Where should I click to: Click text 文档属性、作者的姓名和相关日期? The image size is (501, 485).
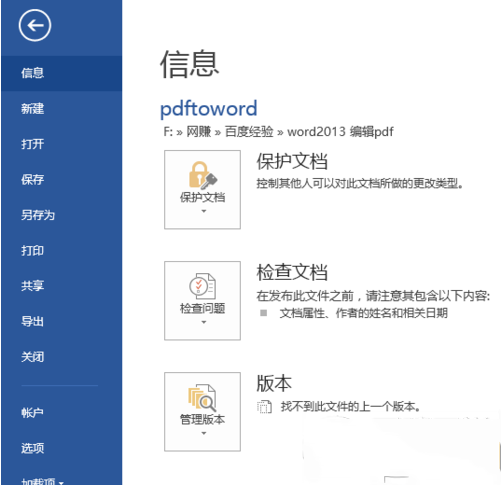tap(363, 313)
